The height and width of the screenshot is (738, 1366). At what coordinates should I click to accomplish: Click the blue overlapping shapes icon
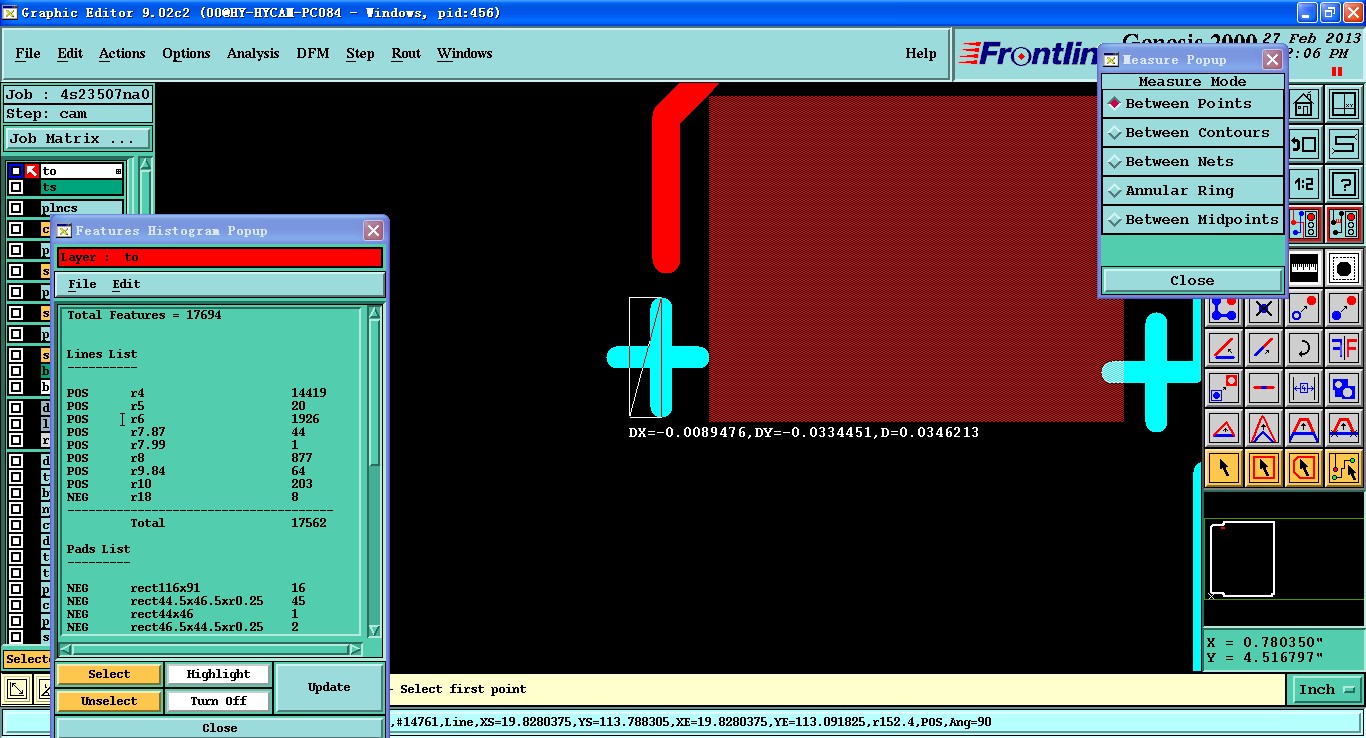tap(1344, 388)
